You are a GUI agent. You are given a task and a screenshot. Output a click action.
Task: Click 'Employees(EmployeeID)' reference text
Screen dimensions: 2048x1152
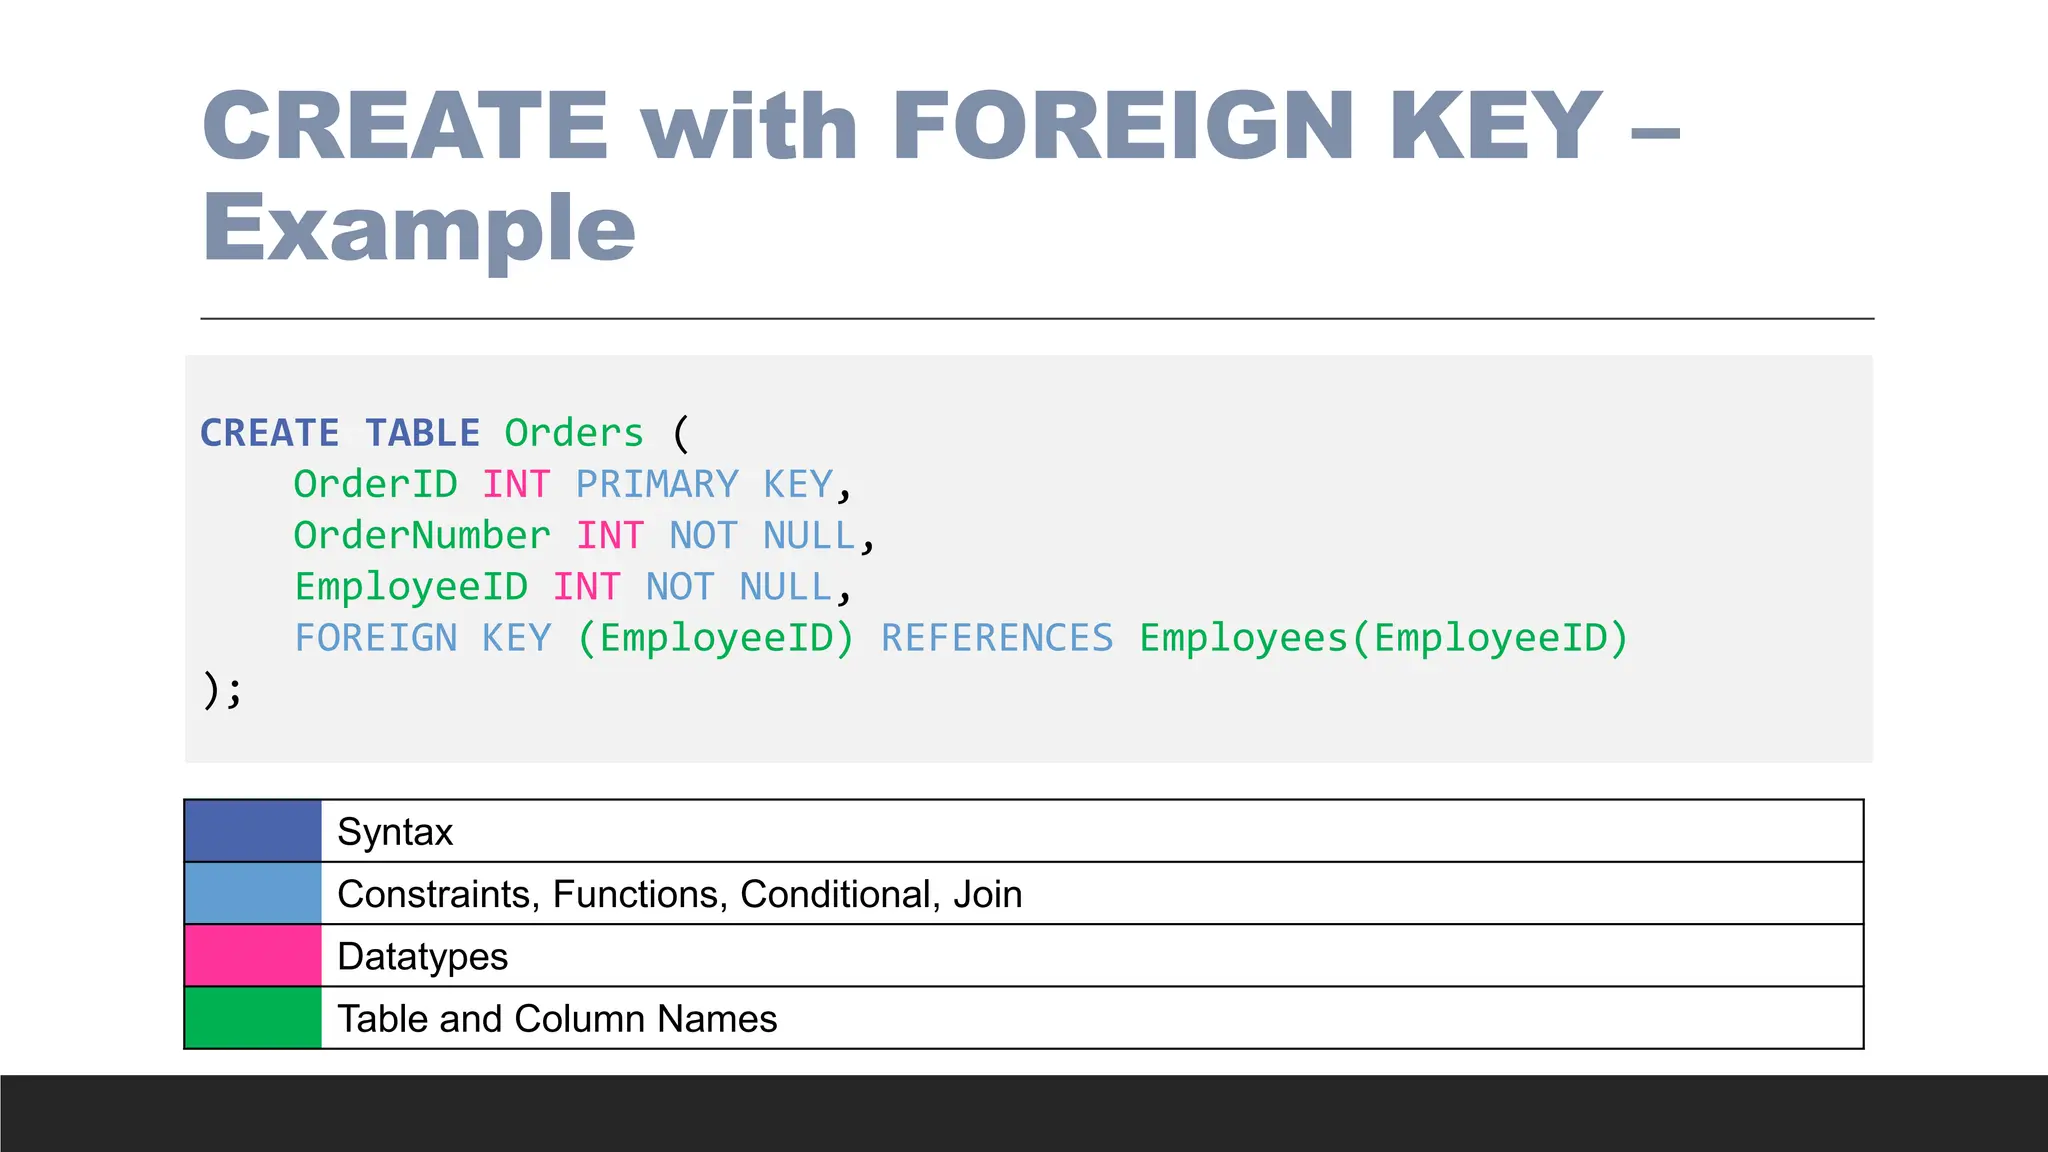click(x=1385, y=638)
